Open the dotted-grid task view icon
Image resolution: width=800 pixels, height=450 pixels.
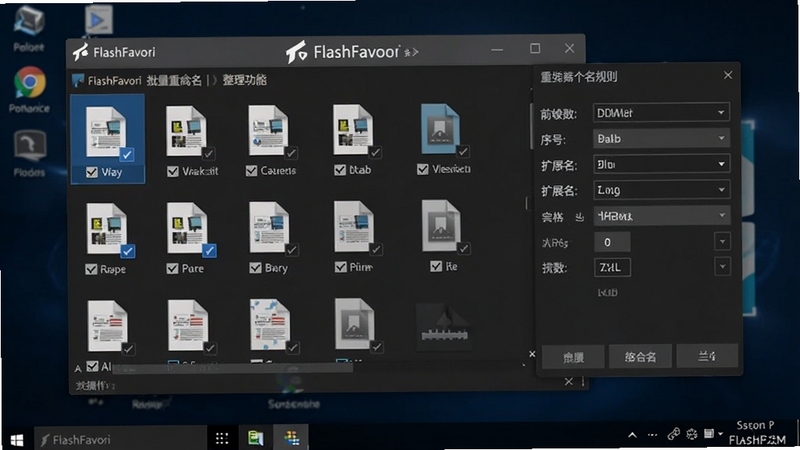point(222,439)
